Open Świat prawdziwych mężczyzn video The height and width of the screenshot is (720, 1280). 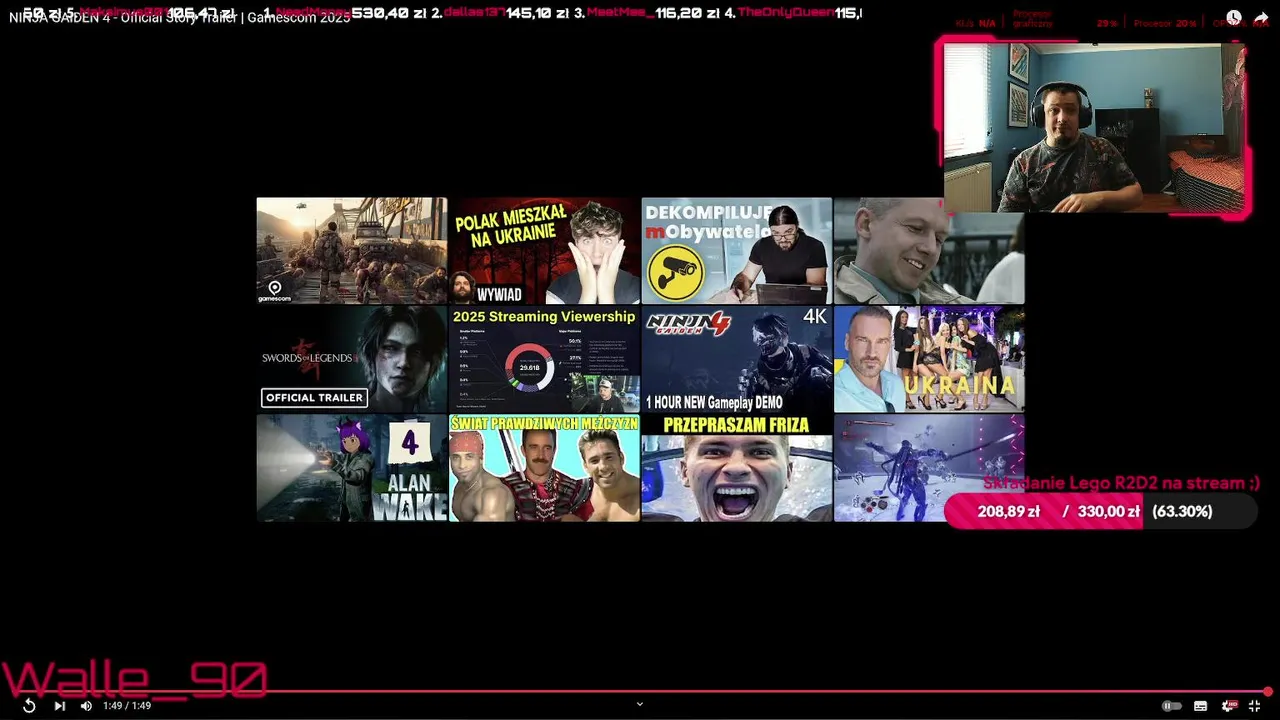click(x=544, y=468)
